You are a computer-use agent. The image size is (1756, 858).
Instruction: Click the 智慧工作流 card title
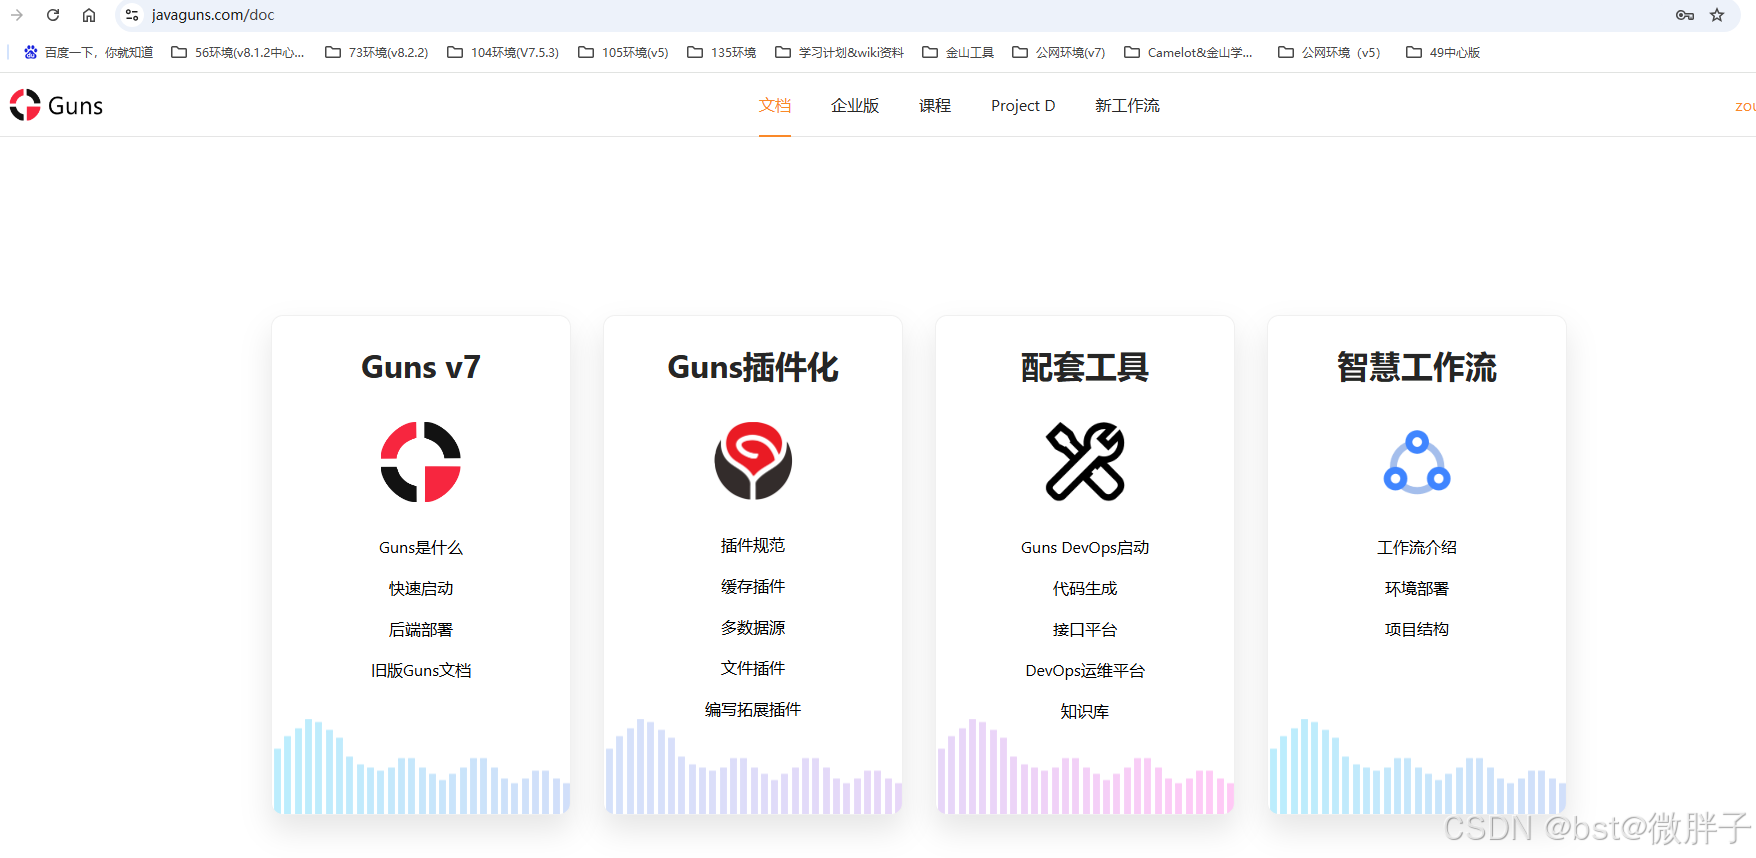pyautogui.click(x=1417, y=367)
